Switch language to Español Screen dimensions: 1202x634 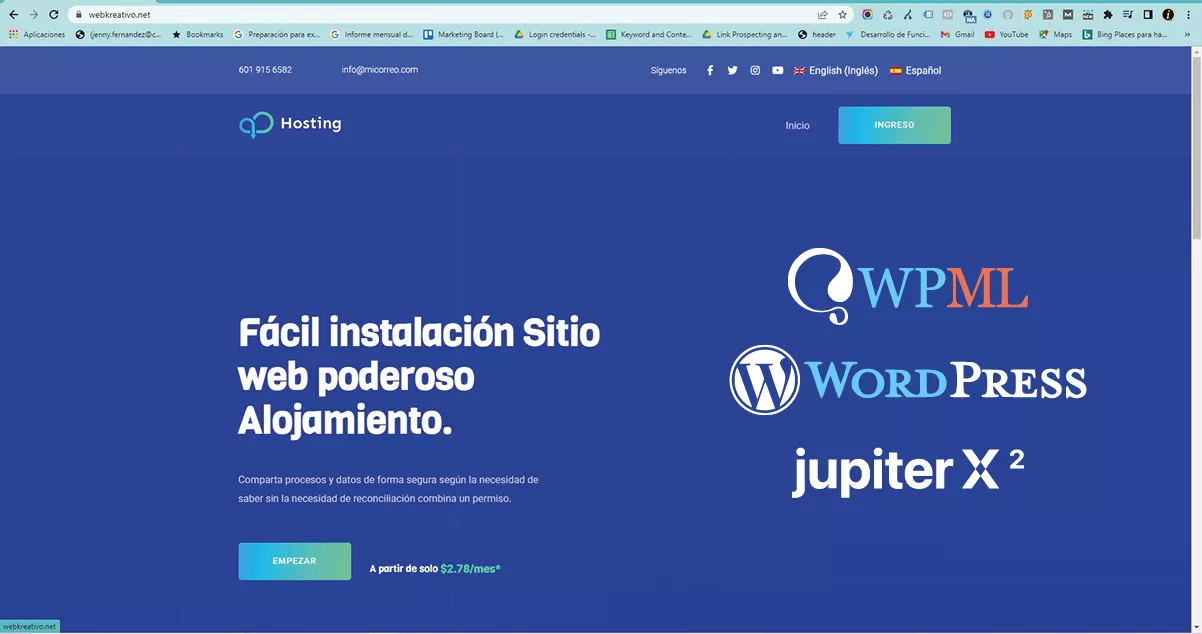916,70
